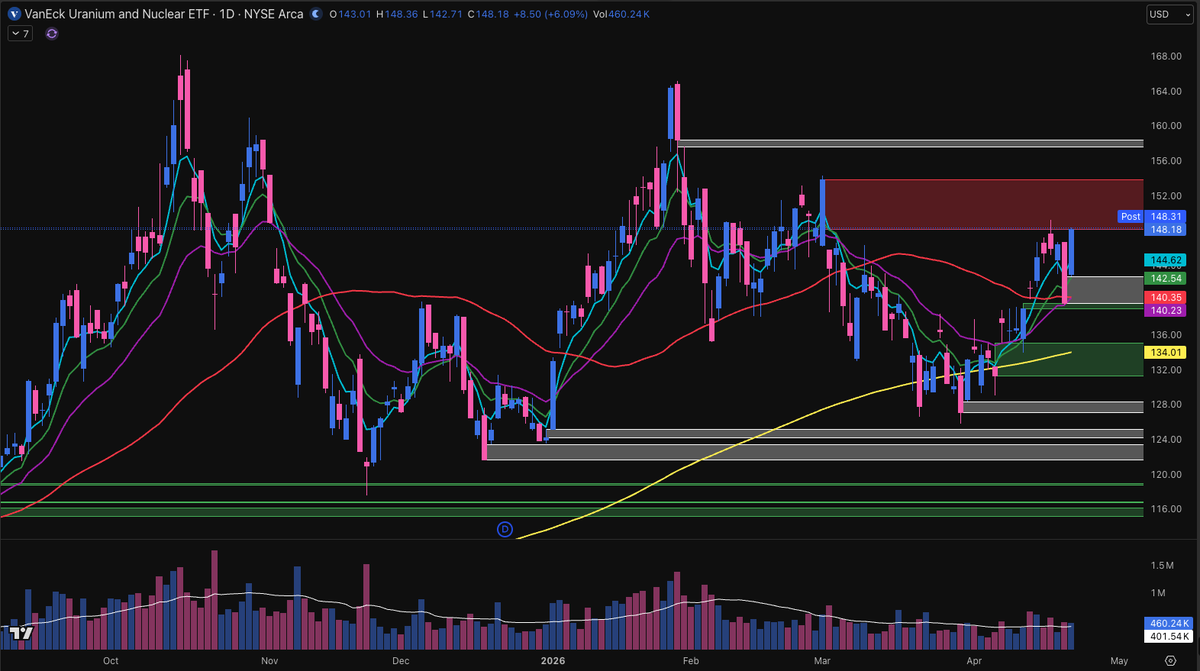Click the Oct time axis label

[x=110, y=661]
